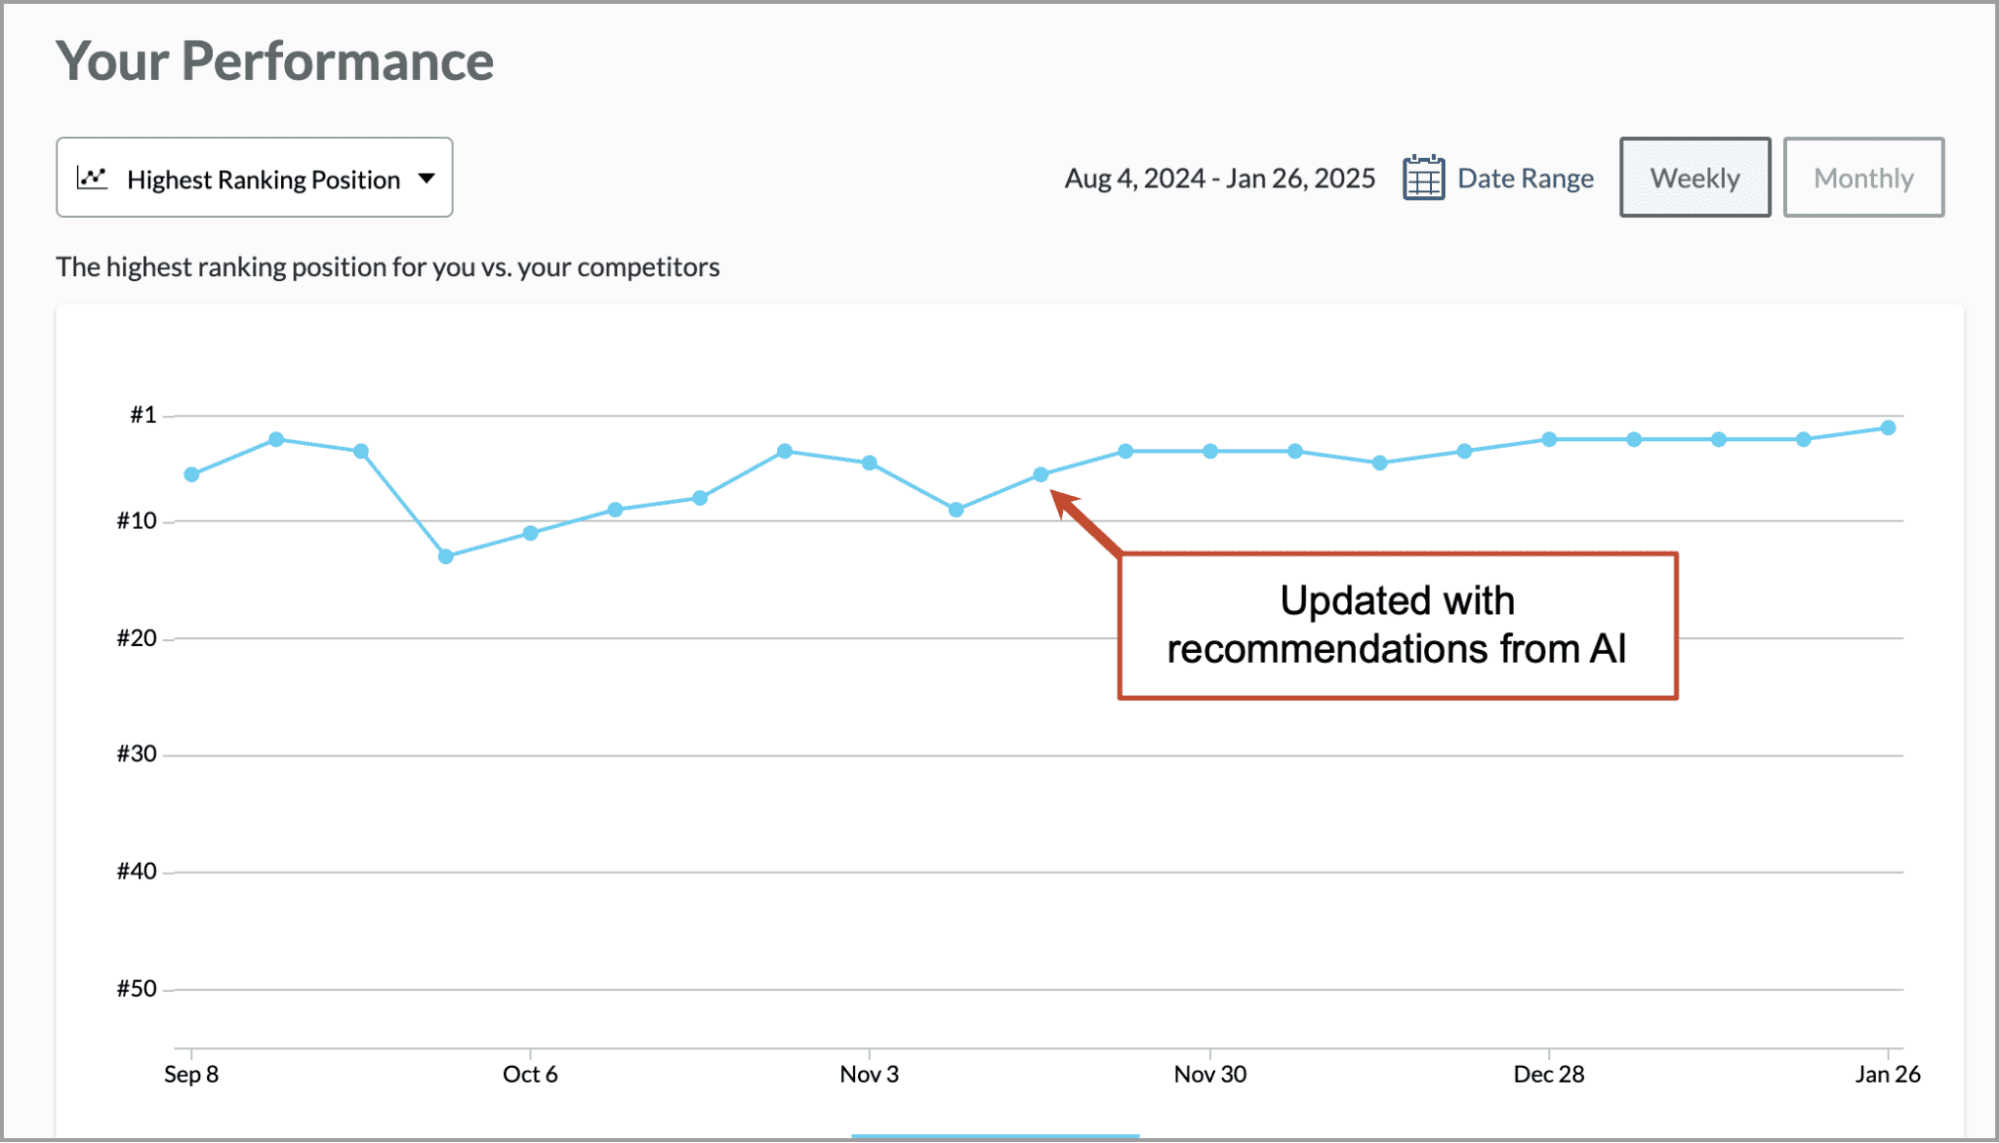
Task: Click the #50 y-axis label
Action: pos(137,989)
